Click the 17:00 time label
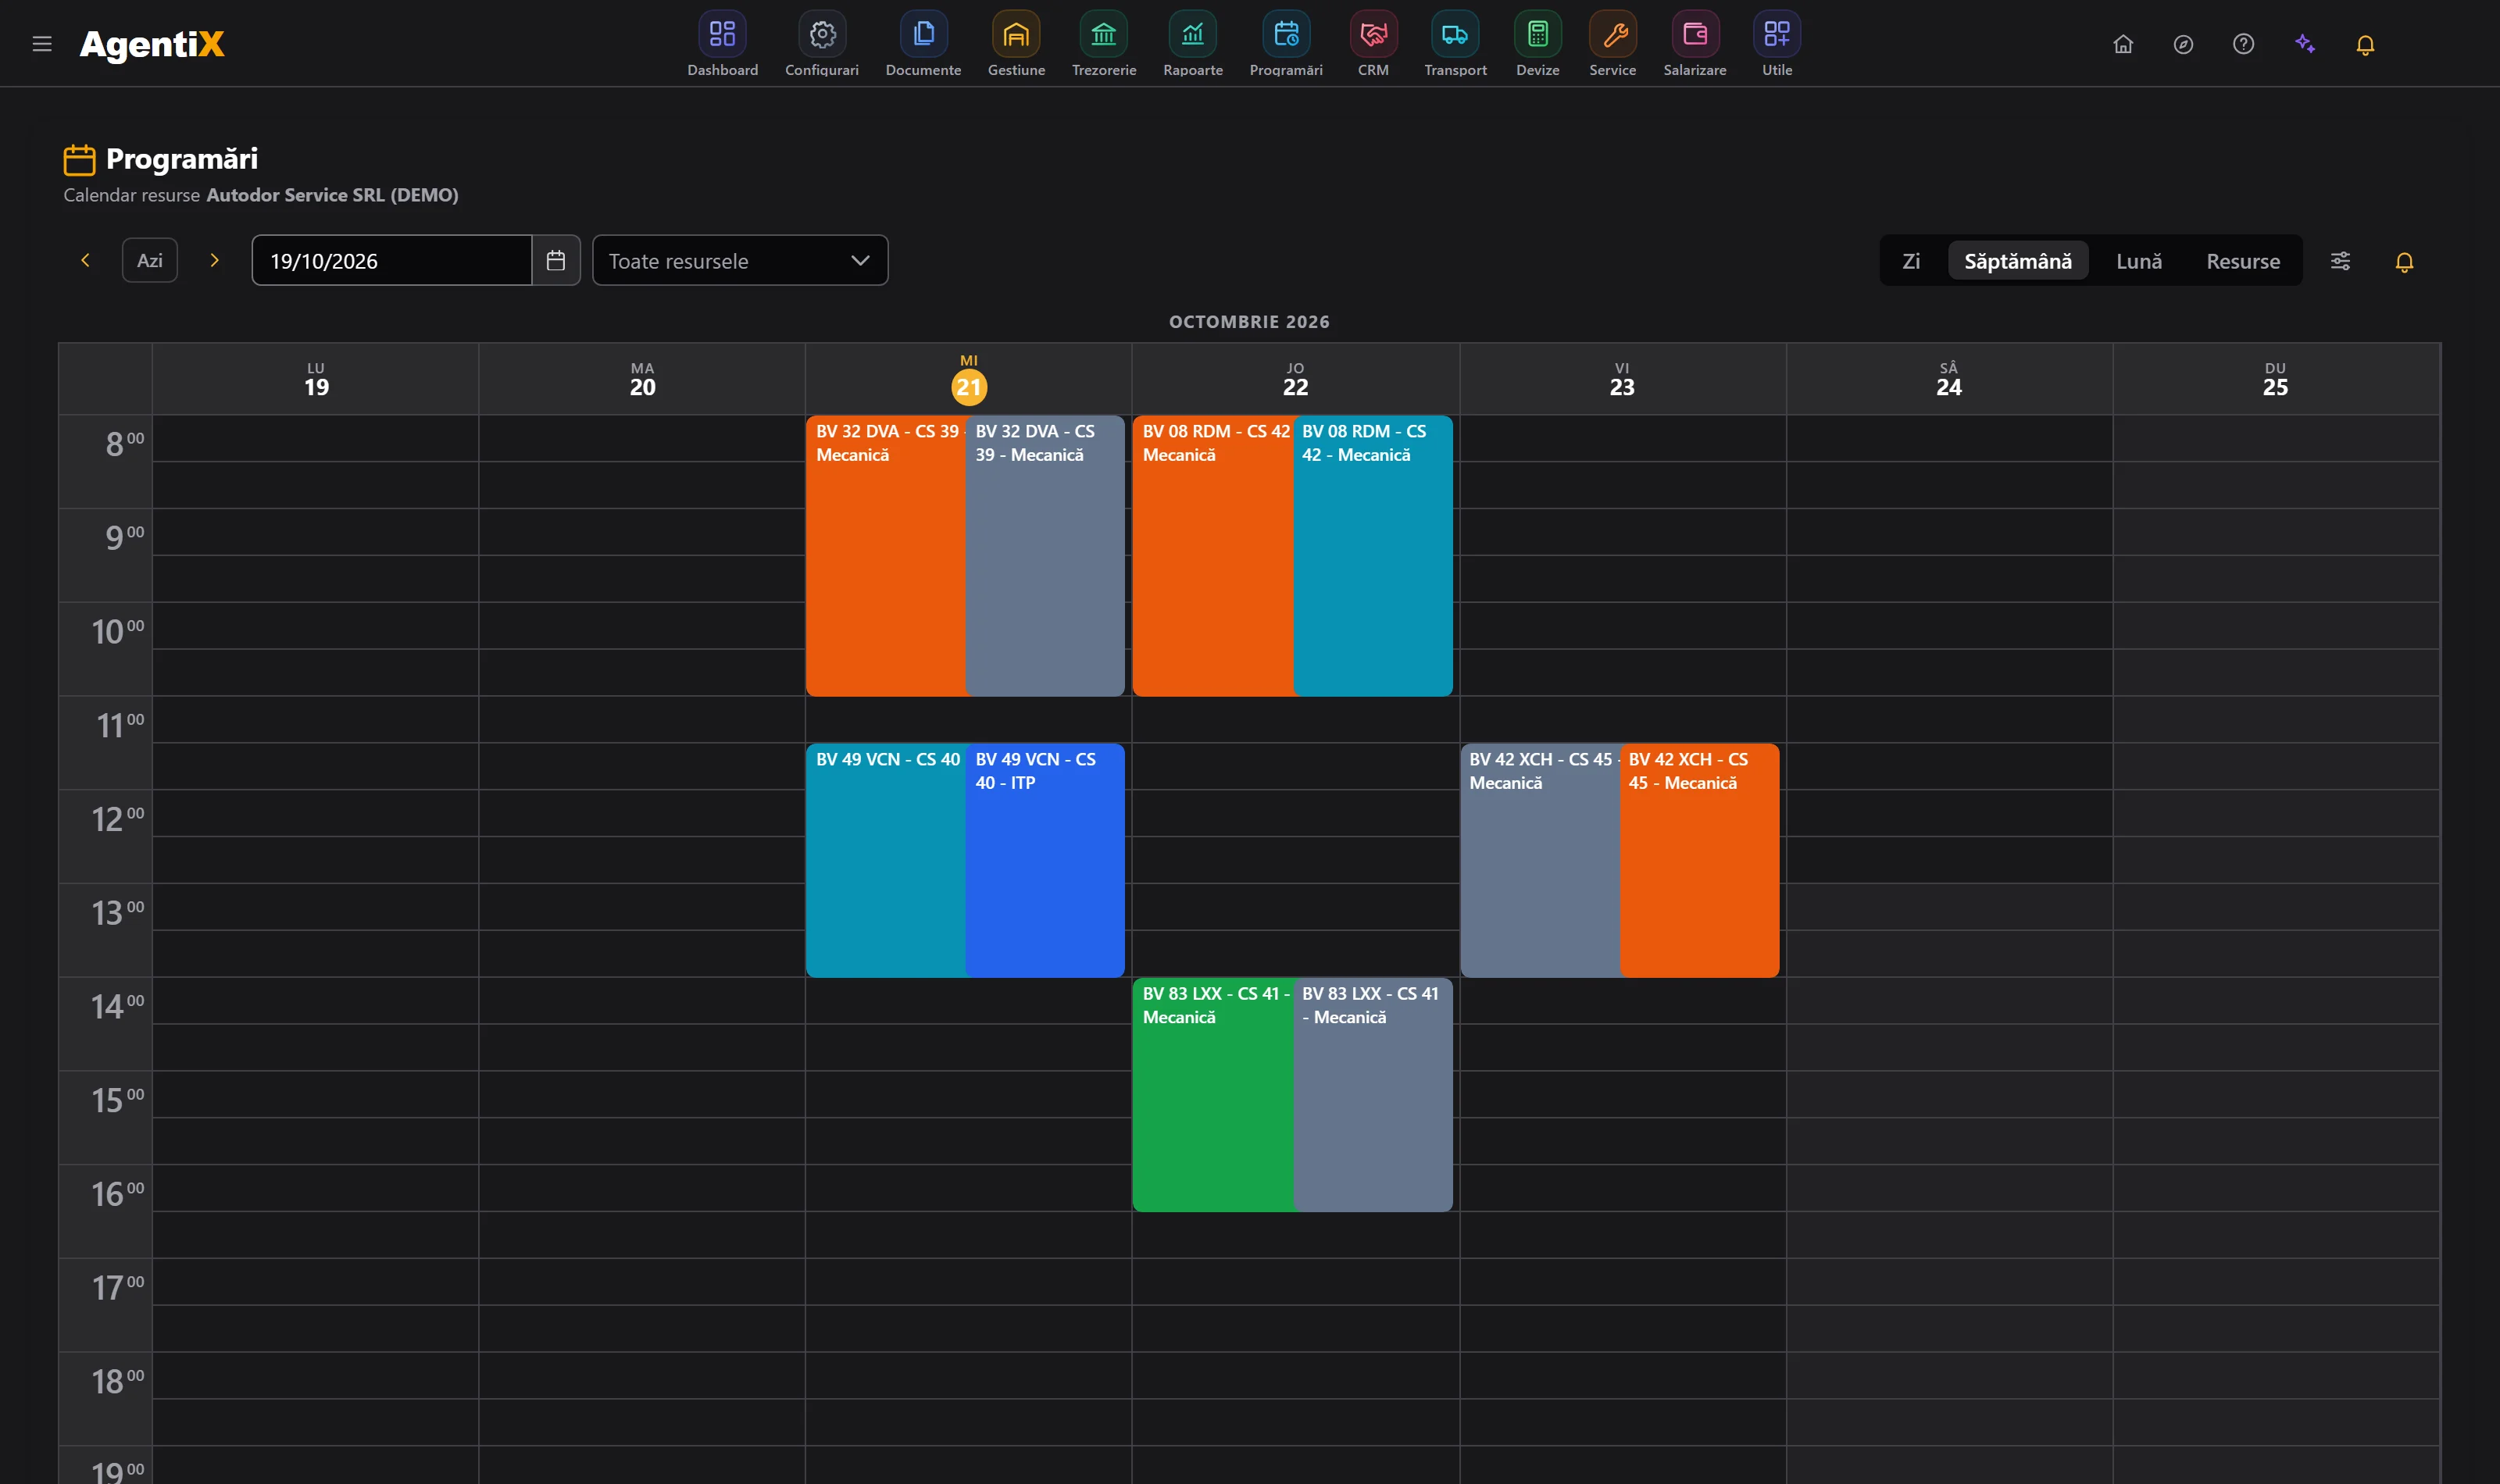Viewport: 2500px width, 1484px height. pos(118,1287)
